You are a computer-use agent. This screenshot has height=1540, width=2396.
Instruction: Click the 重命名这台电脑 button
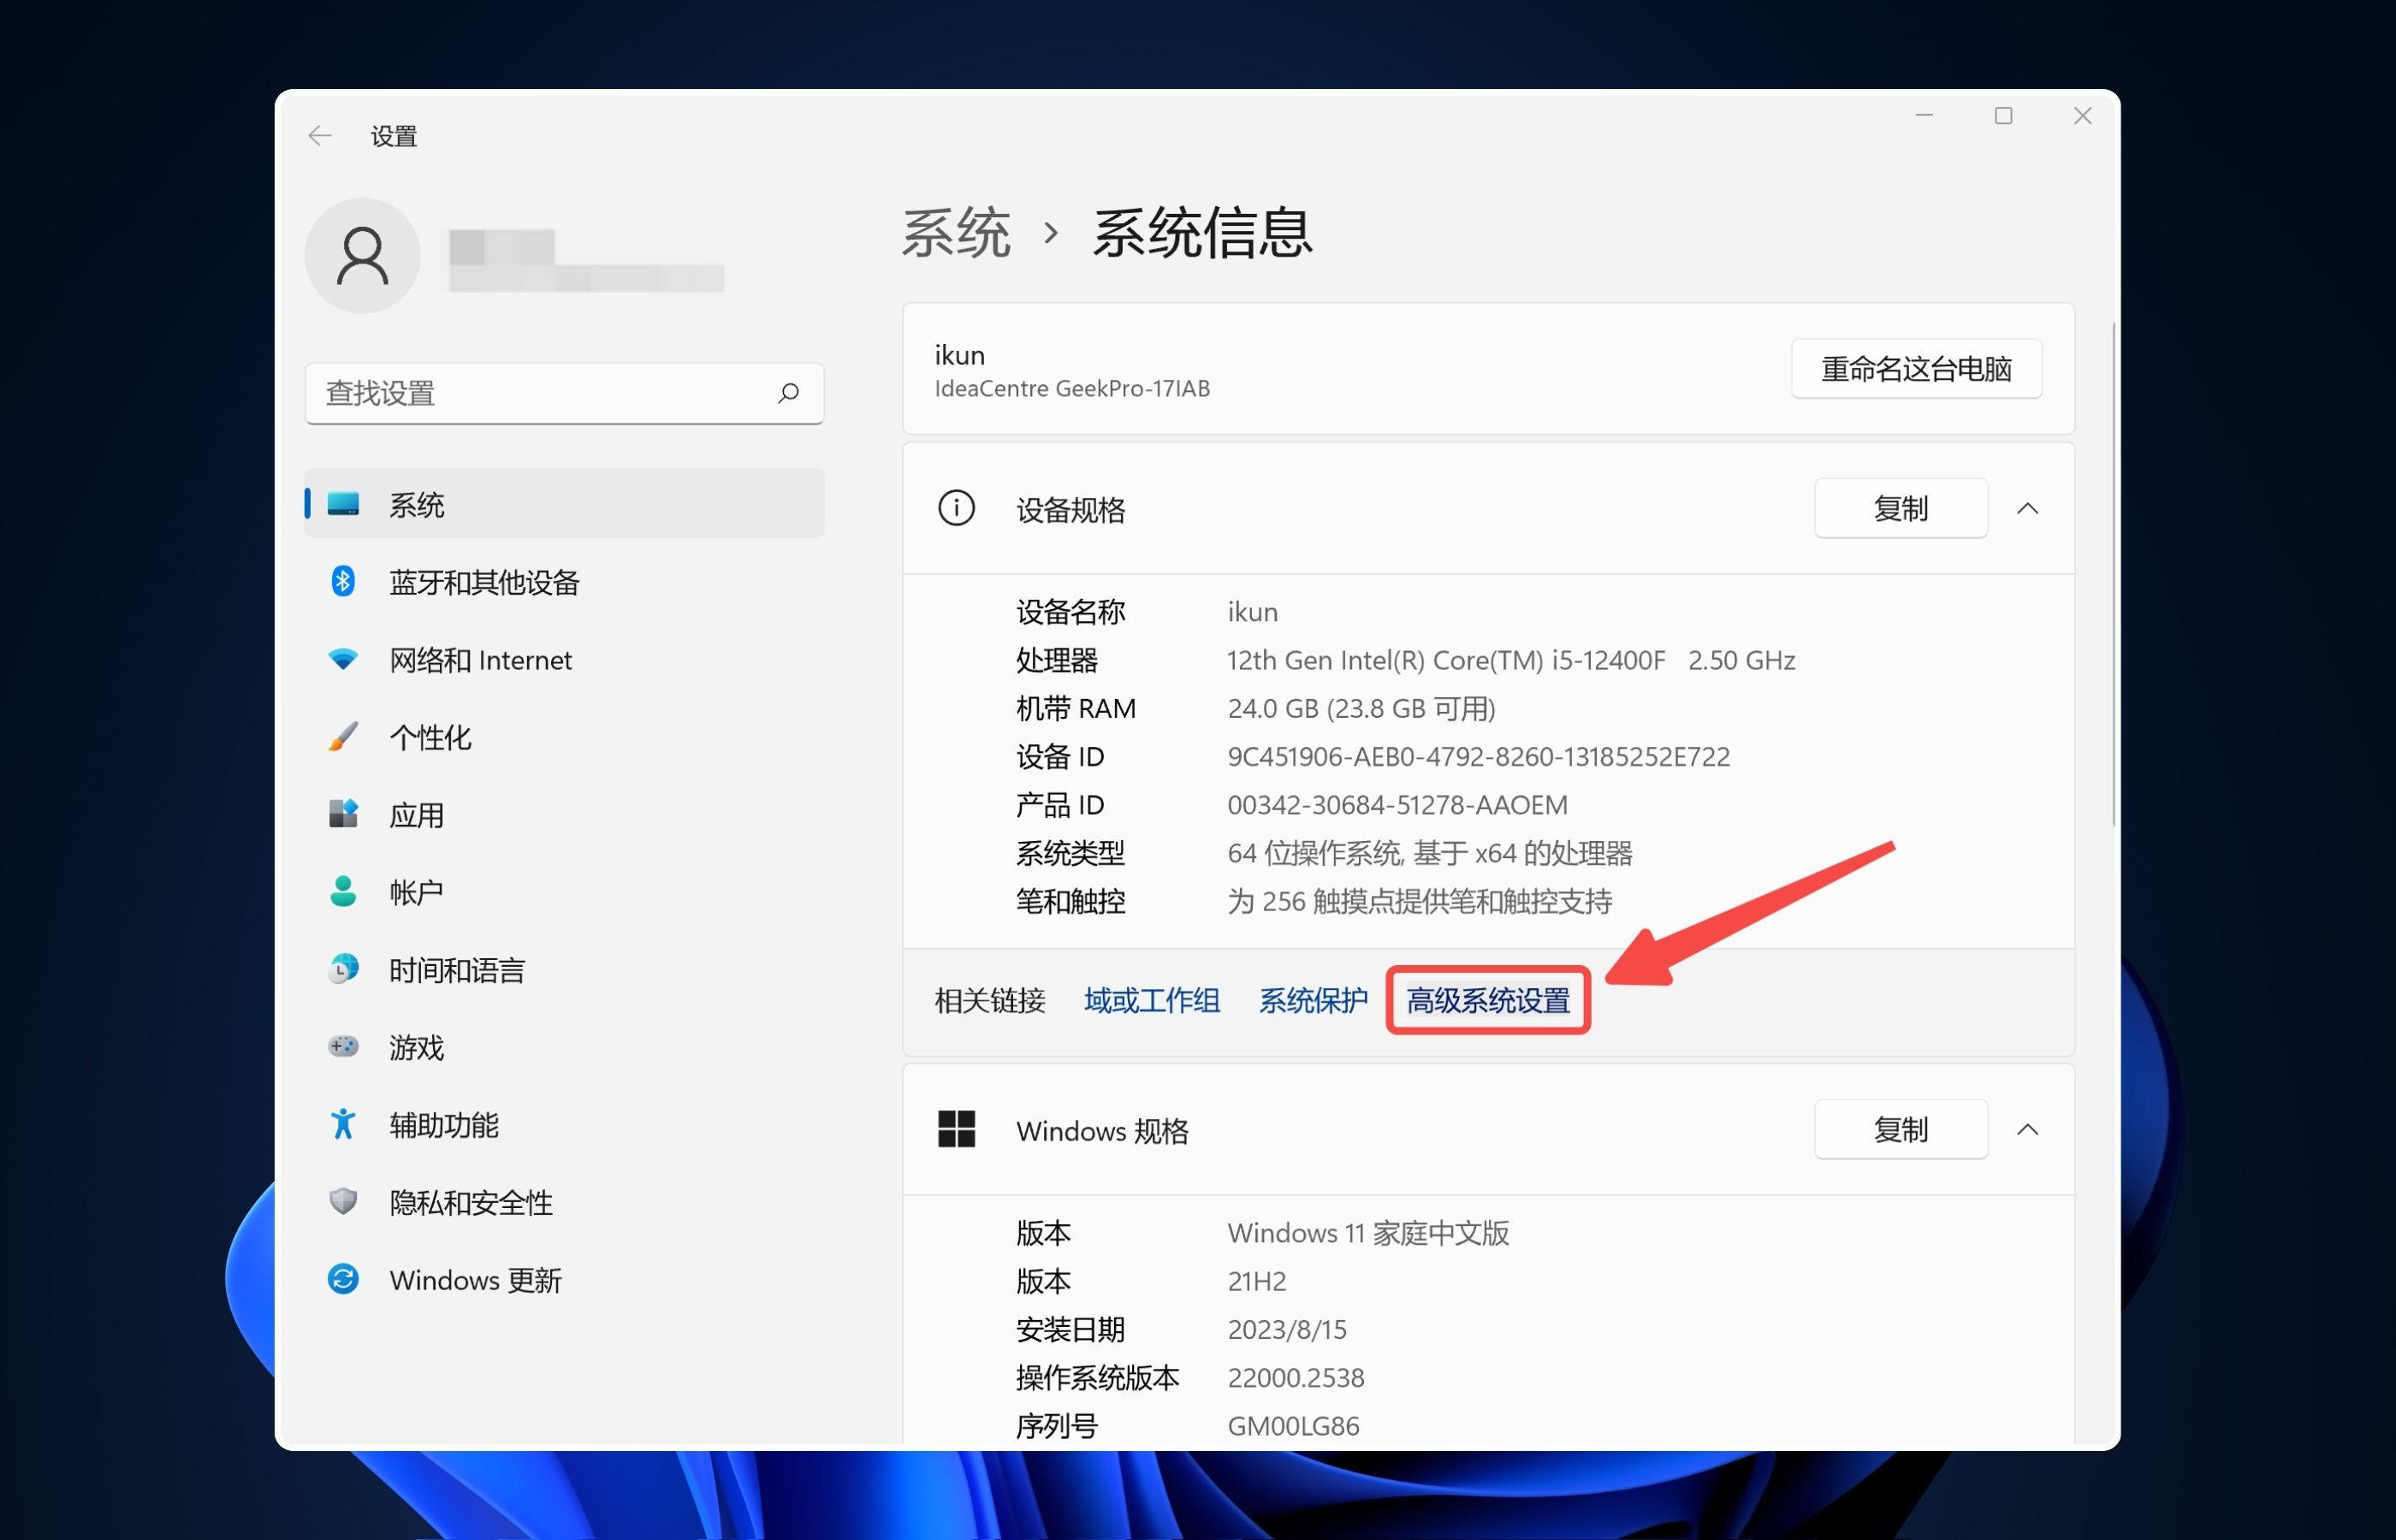[1916, 369]
